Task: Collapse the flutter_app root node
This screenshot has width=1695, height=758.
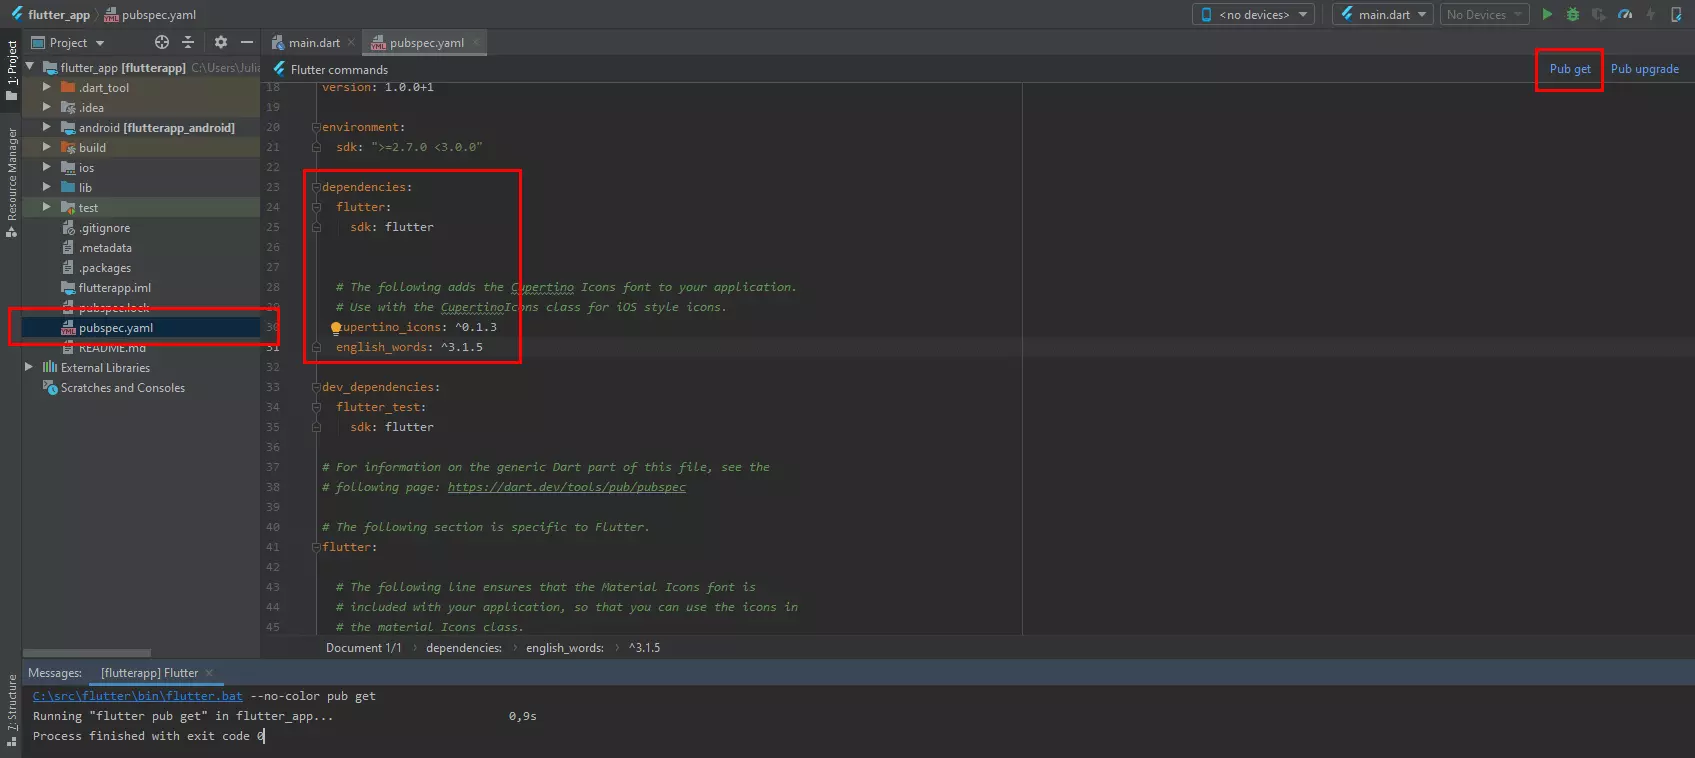Action: pos(30,67)
